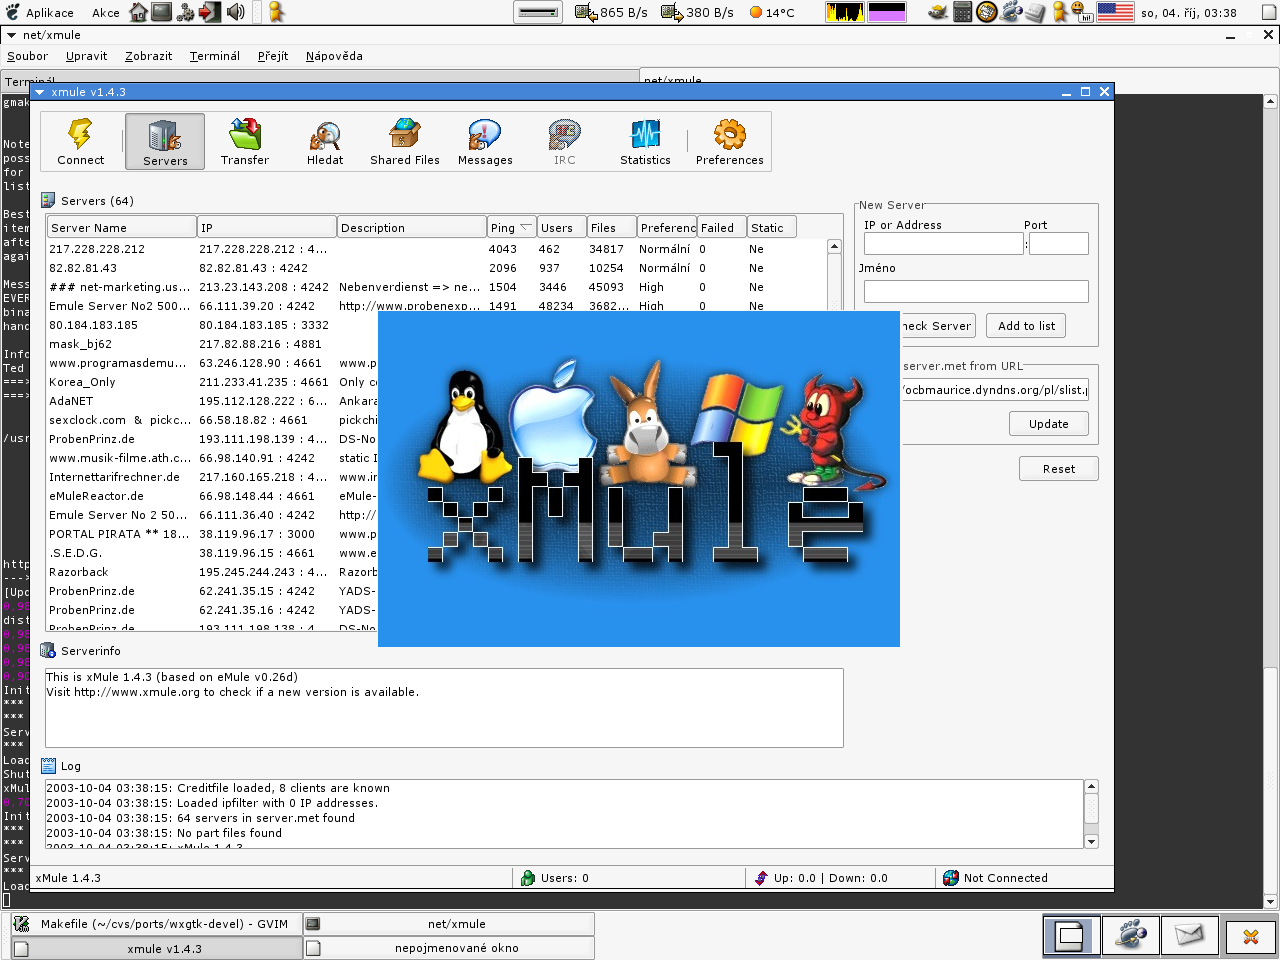This screenshot has width=1280, height=960.
Task: Select the Korea_Only server row
Action: click(212, 382)
